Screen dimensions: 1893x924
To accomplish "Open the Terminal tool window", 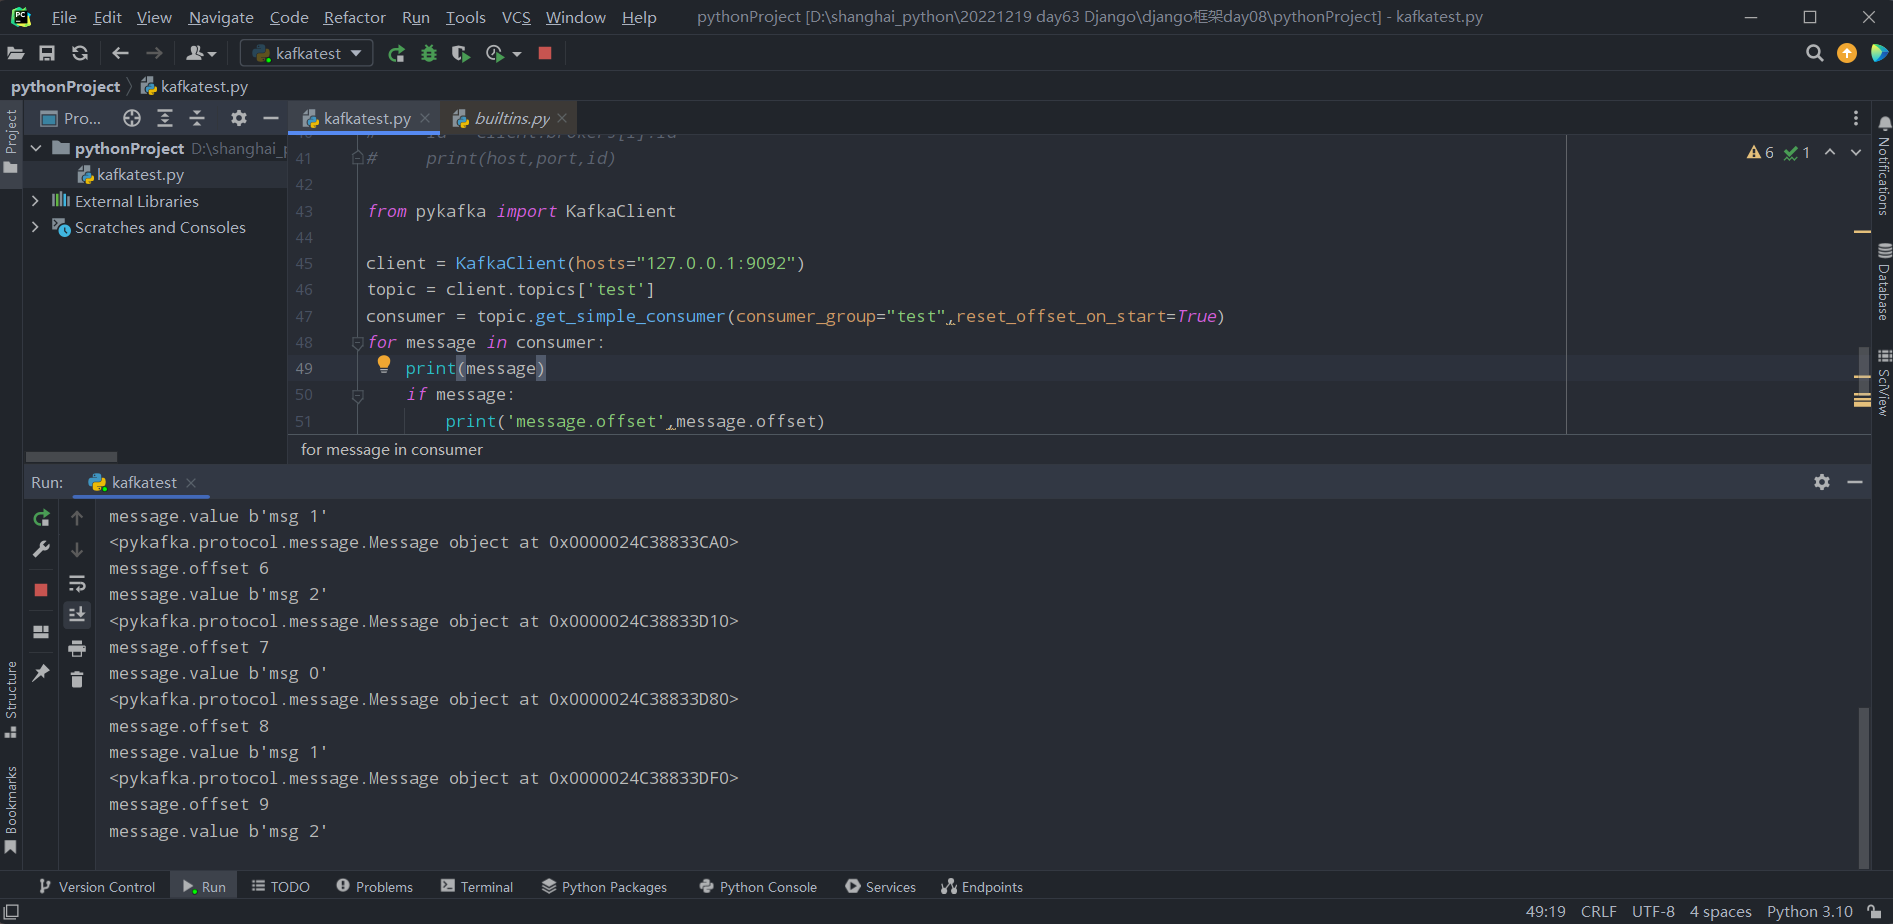I will pos(476,887).
